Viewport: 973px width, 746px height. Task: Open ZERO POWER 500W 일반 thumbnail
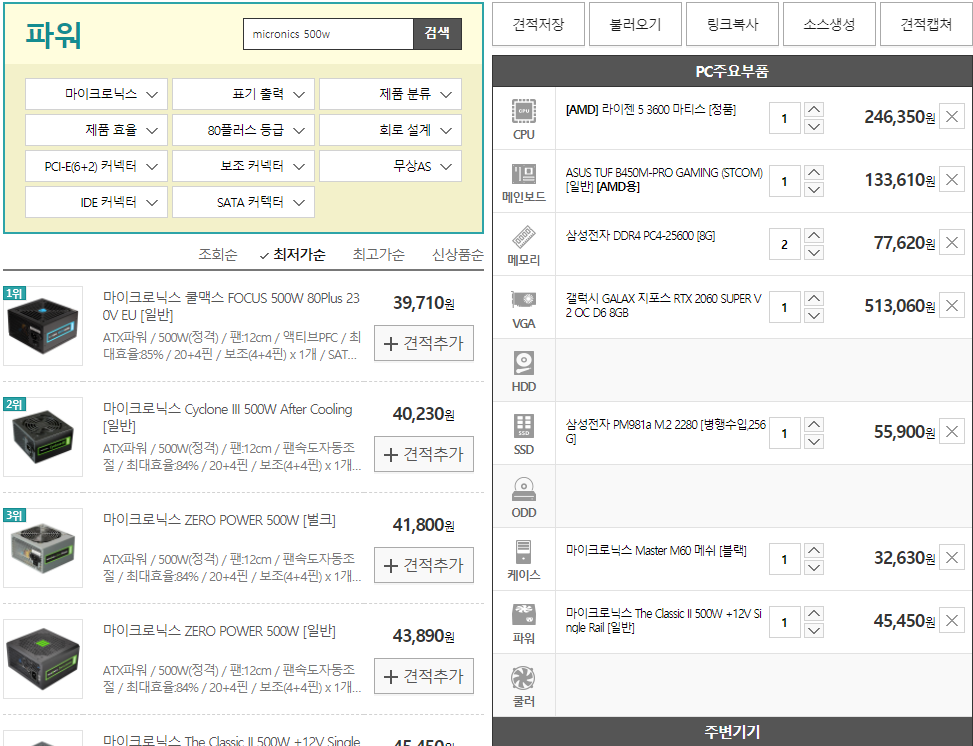(43, 659)
